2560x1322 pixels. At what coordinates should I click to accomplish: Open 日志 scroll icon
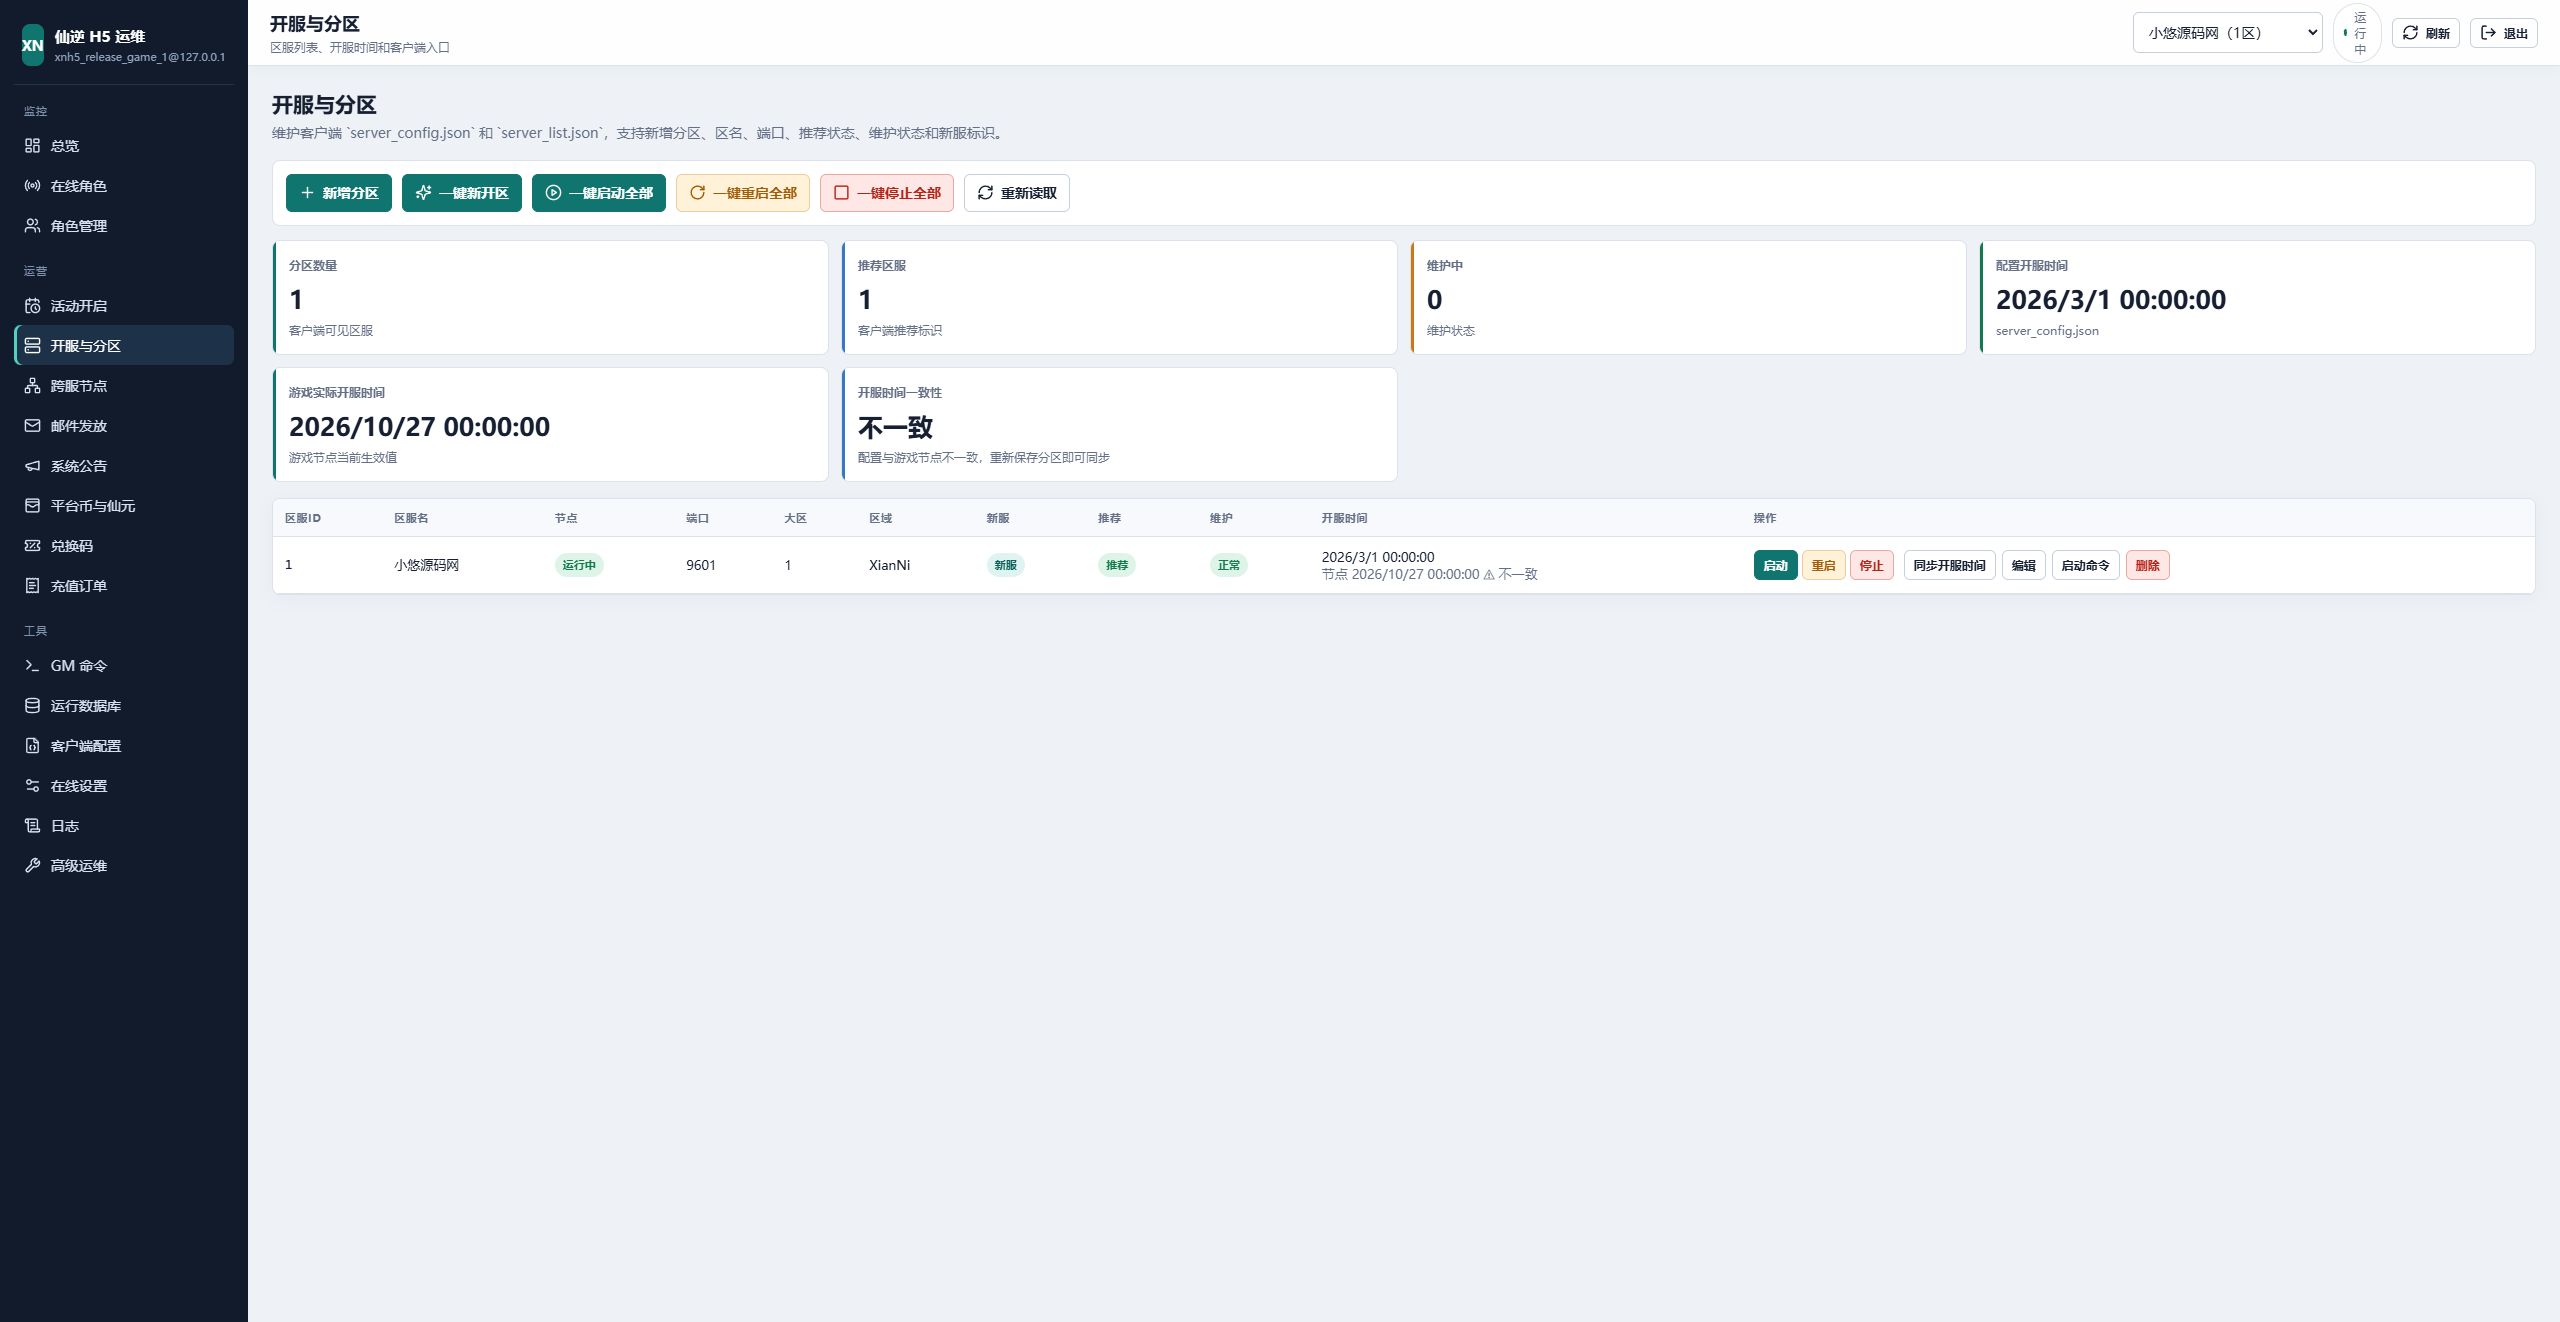pyautogui.click(x=32, y=826)
